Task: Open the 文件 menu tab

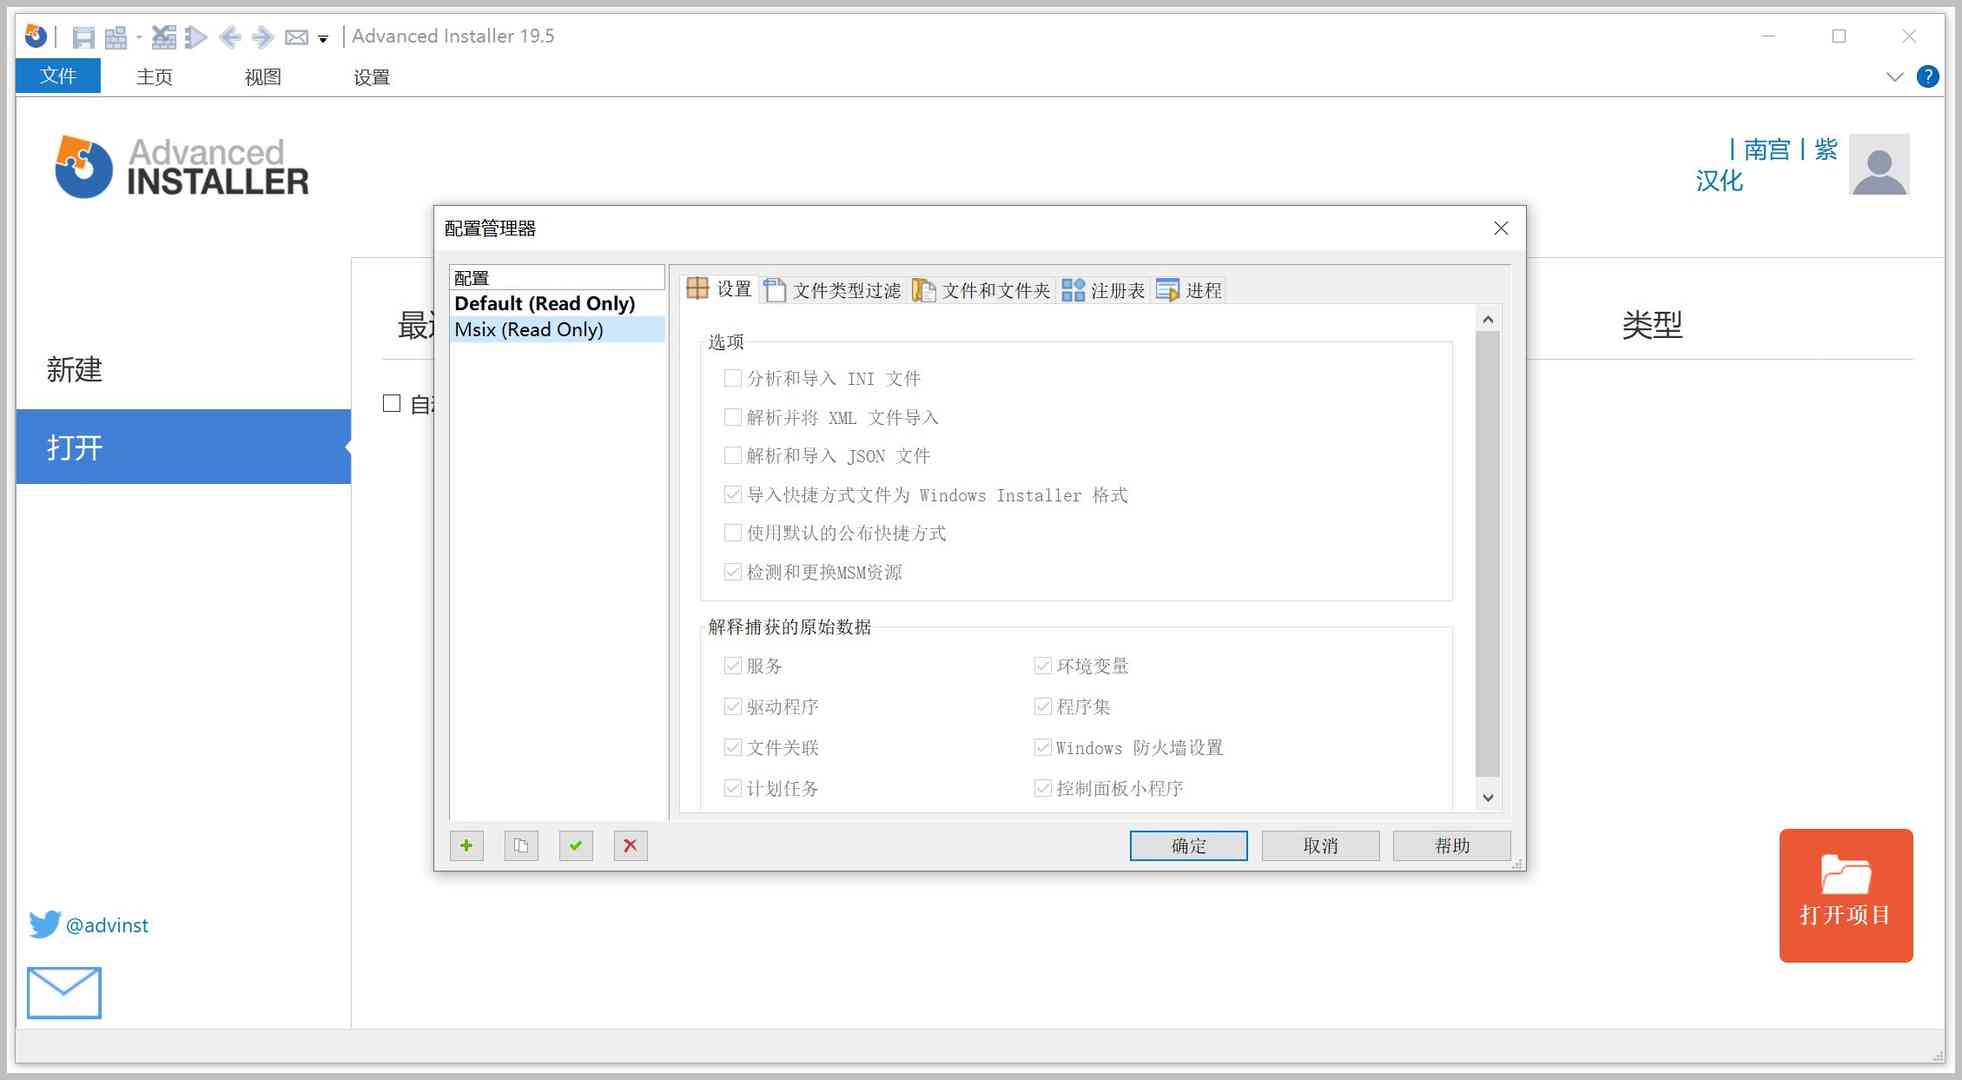Action: click(x=58, y=76)
